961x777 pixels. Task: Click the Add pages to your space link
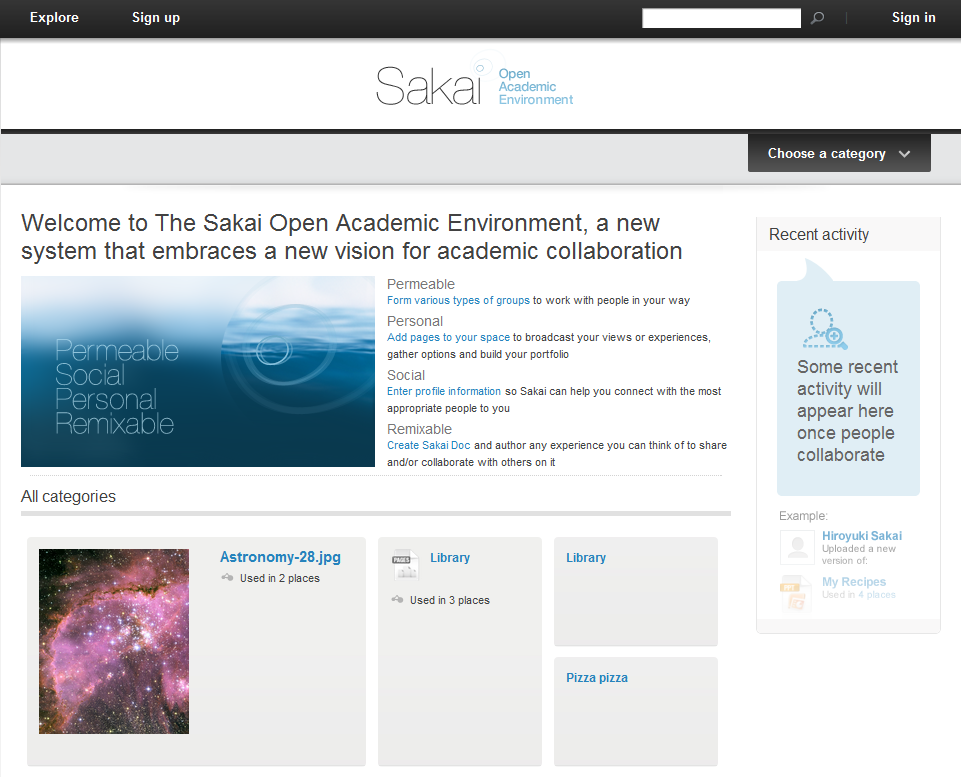click(x=448, y=338)
